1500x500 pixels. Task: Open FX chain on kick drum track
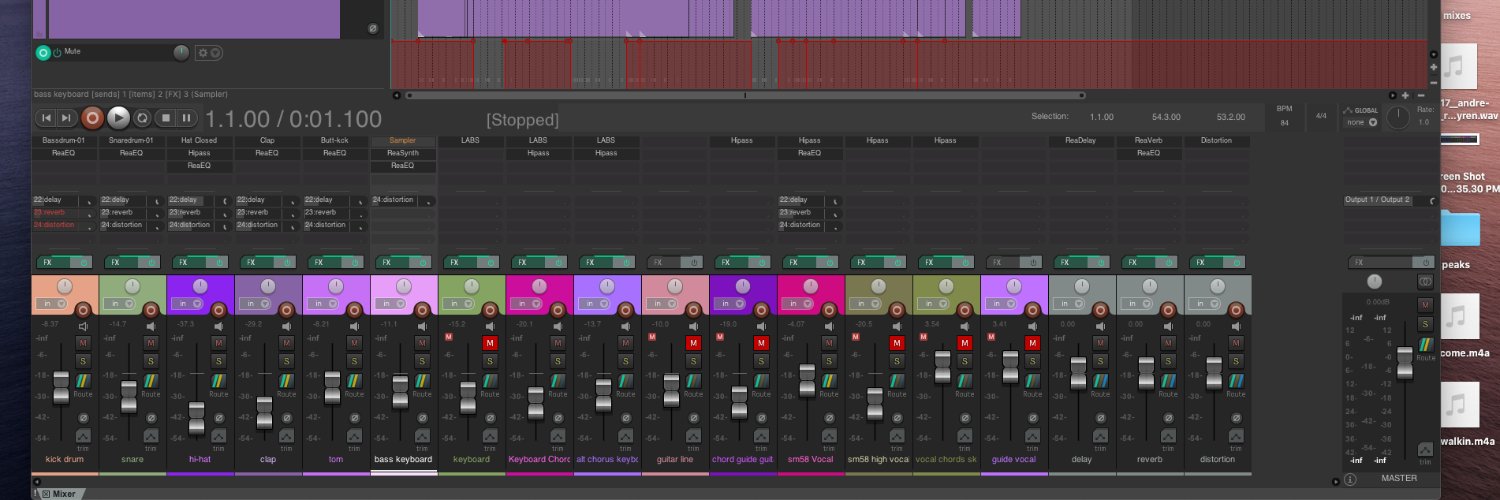[x=52, y=262]
